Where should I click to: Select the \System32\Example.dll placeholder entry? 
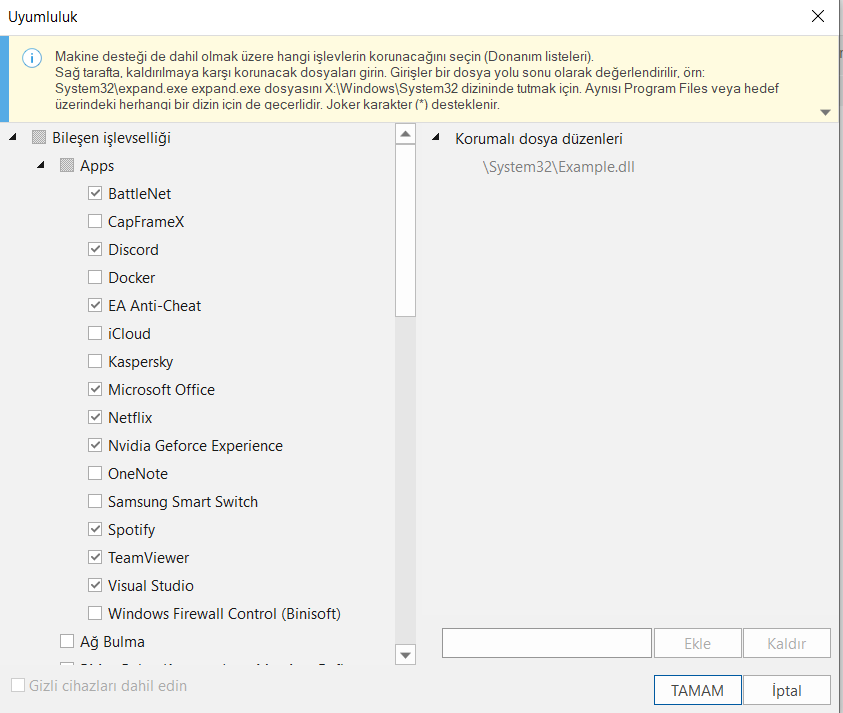(559, 167)
